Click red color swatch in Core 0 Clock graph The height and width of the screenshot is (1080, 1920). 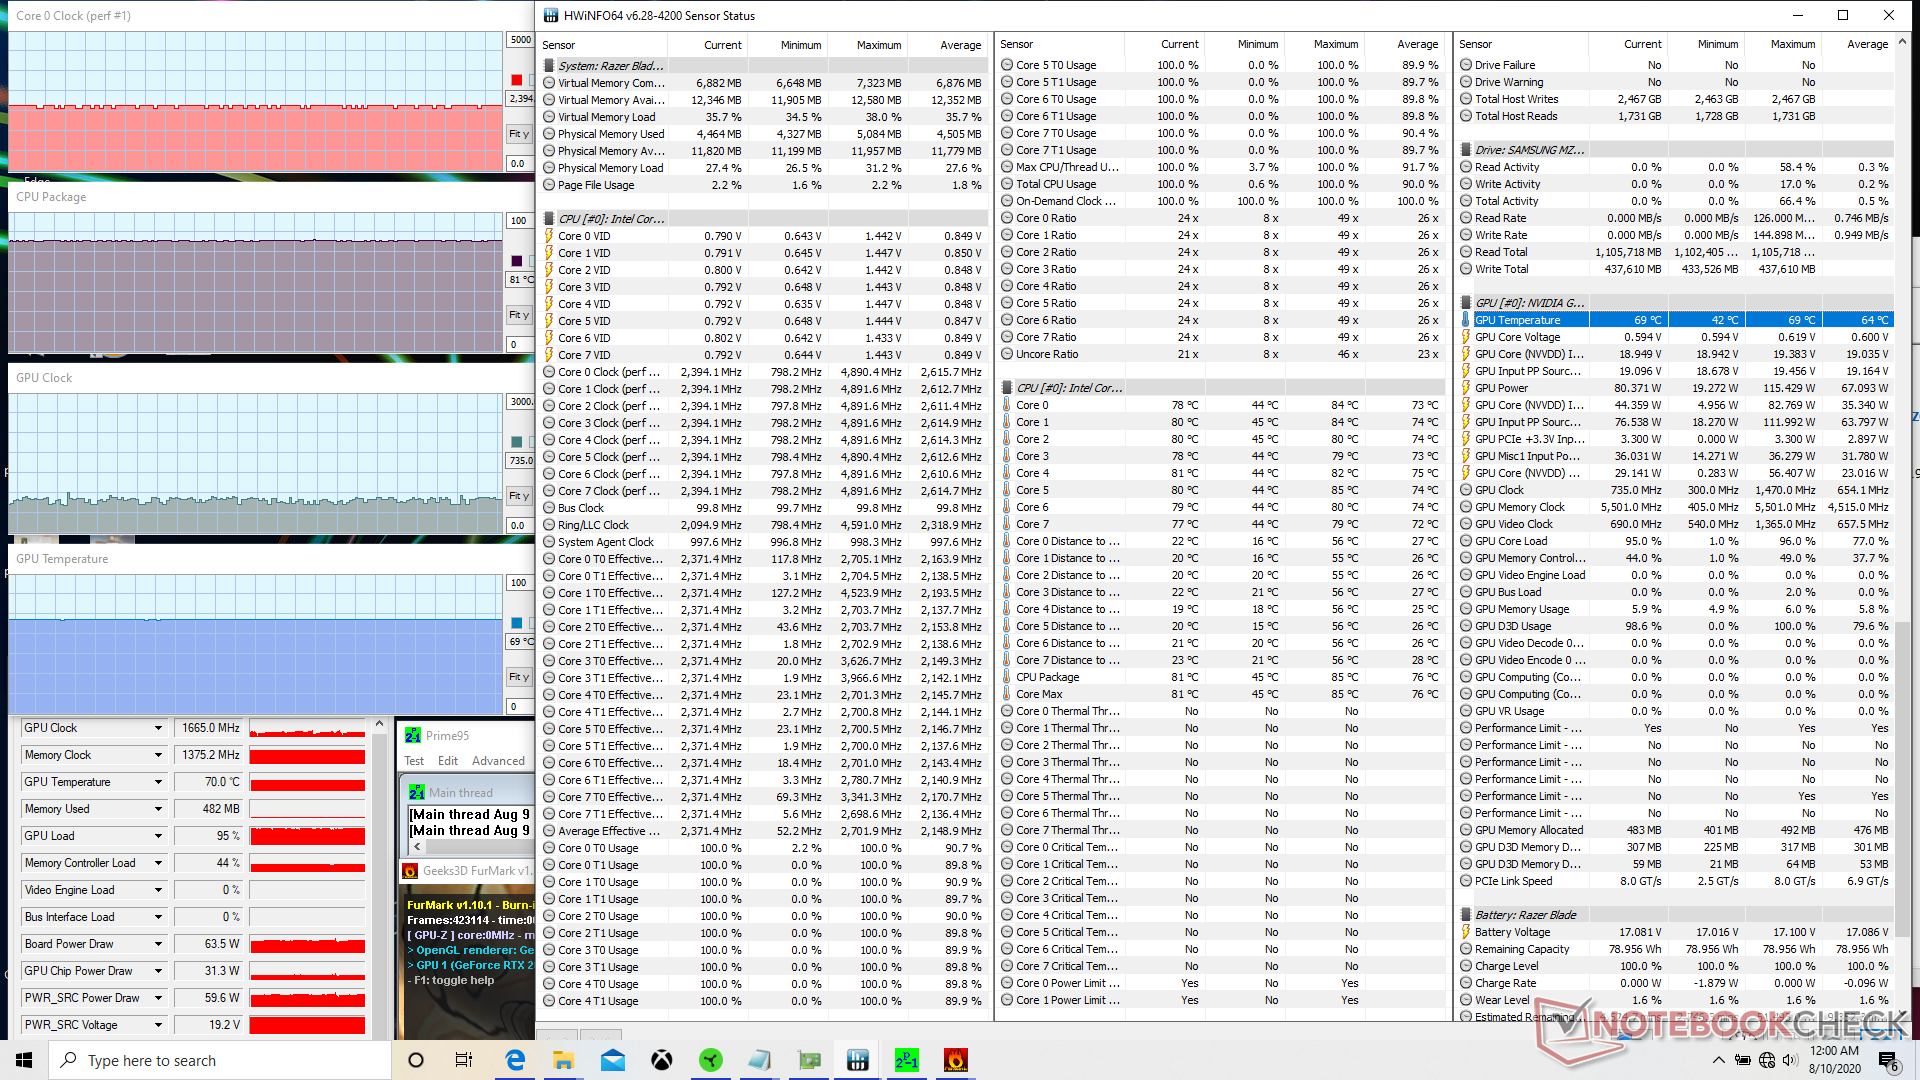517,80
